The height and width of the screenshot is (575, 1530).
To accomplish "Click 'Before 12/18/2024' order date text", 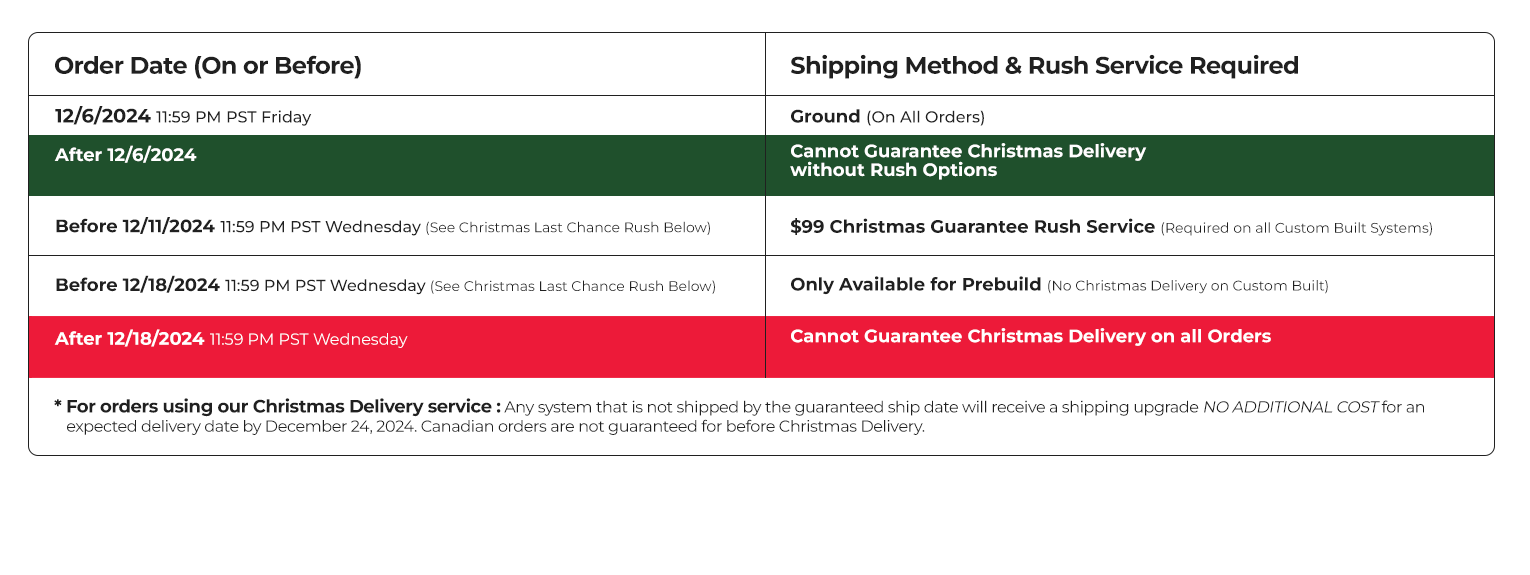I will point(137,286).
